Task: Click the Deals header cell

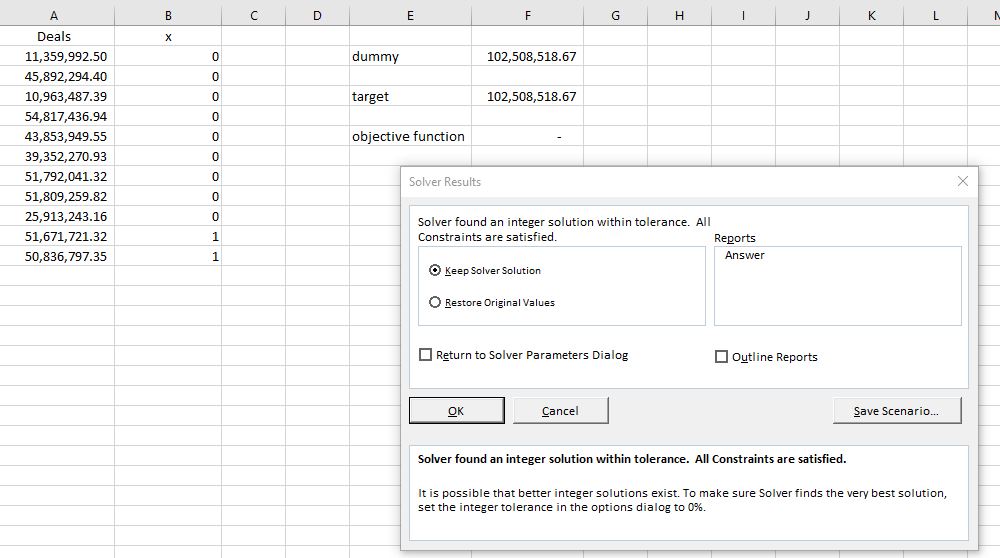Action: click(x=57, y=36)
